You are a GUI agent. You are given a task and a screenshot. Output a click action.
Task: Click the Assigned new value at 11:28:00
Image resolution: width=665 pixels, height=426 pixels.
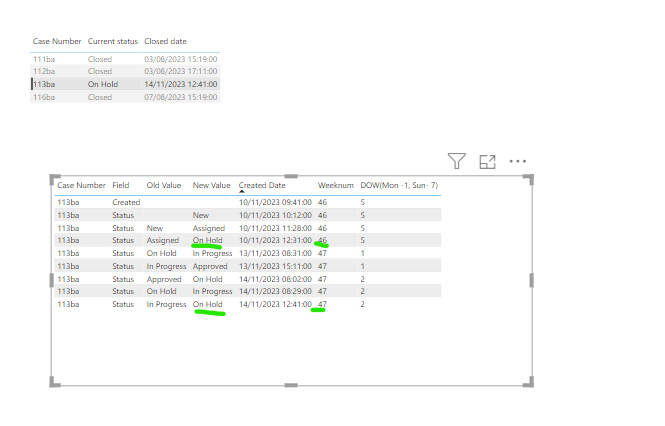point(209,228)
